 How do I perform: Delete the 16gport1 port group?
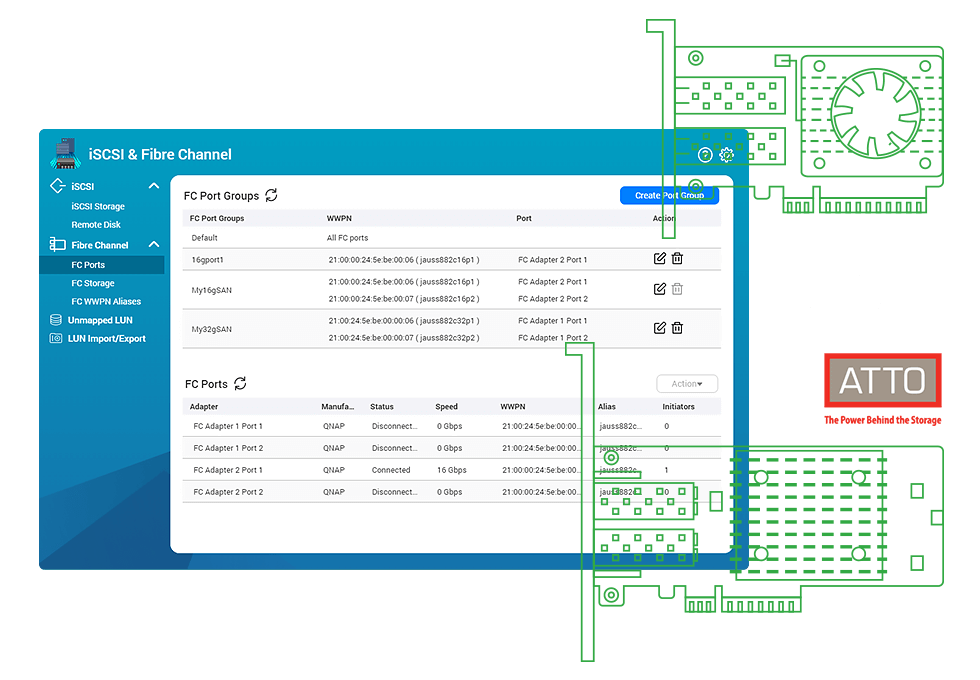pyautogui.click(x=677, y=259)
